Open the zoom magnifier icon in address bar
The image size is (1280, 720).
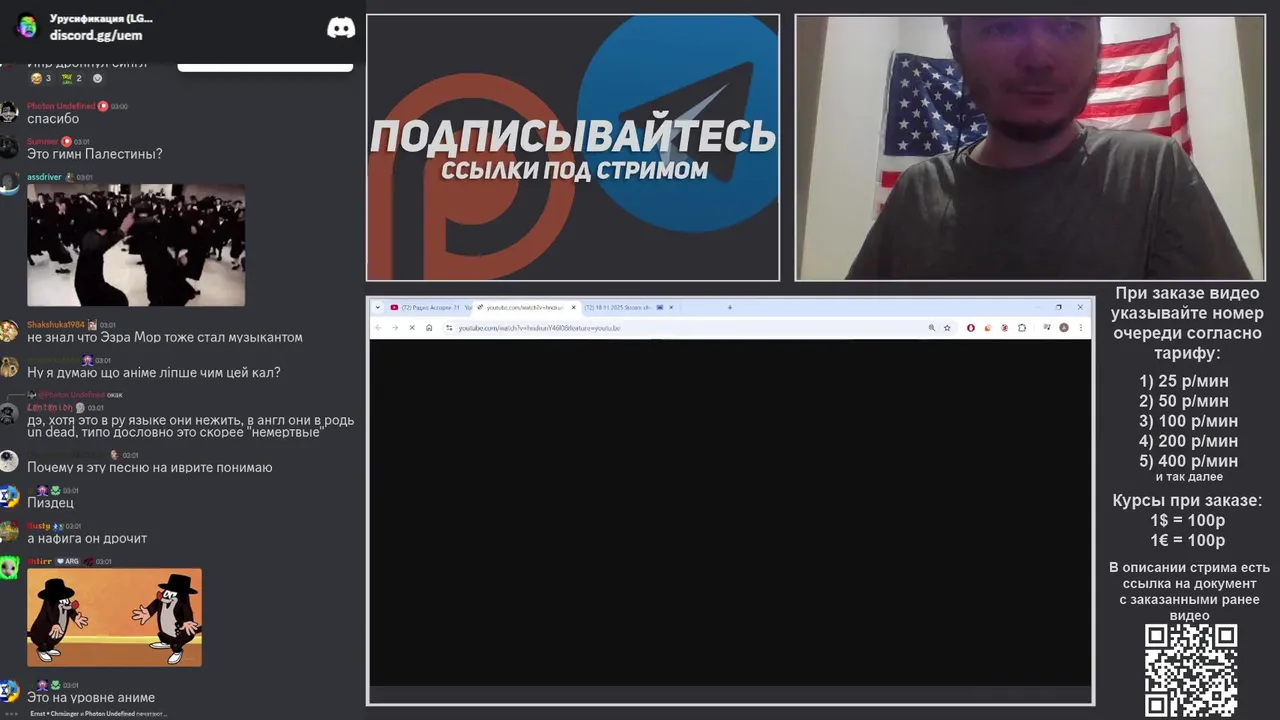(x=932, y=328)
